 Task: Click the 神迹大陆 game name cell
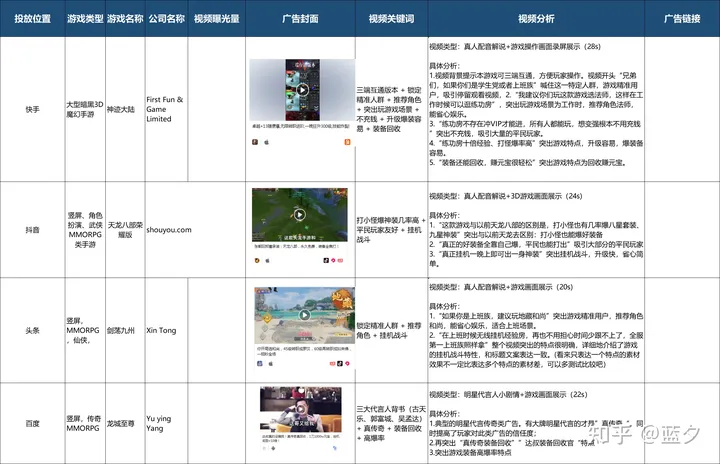(x=125, y=109)
